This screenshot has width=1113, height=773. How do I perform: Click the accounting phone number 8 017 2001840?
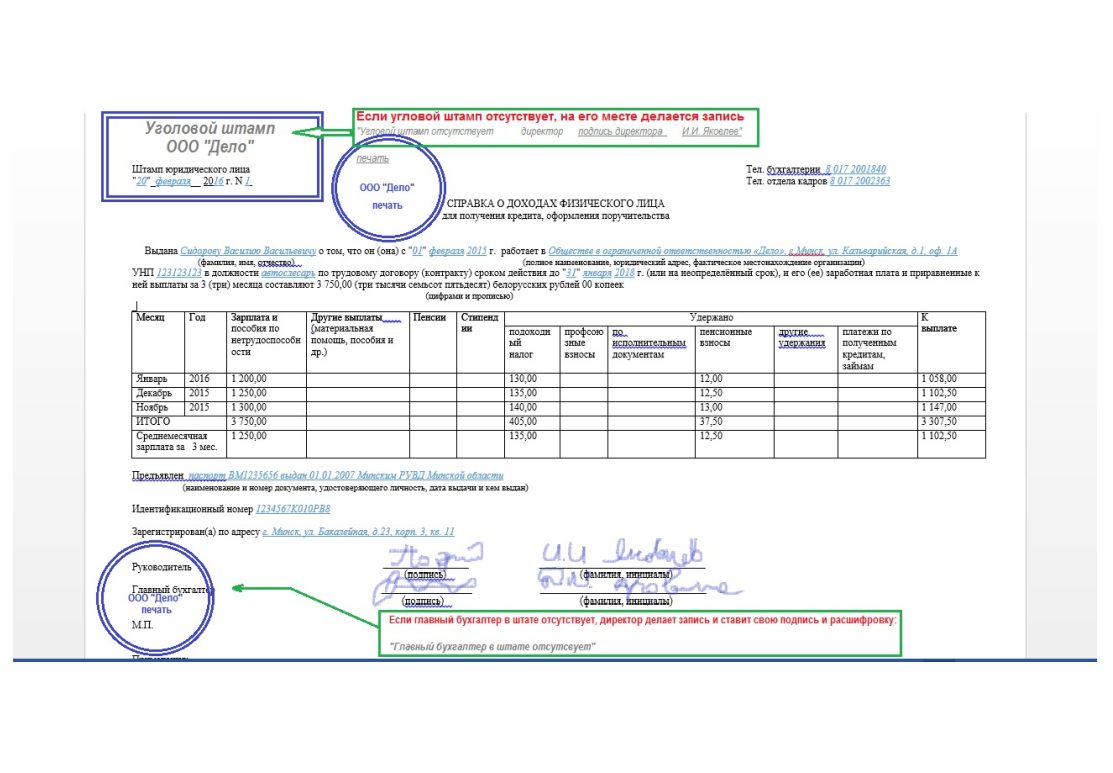pos(855,169)
